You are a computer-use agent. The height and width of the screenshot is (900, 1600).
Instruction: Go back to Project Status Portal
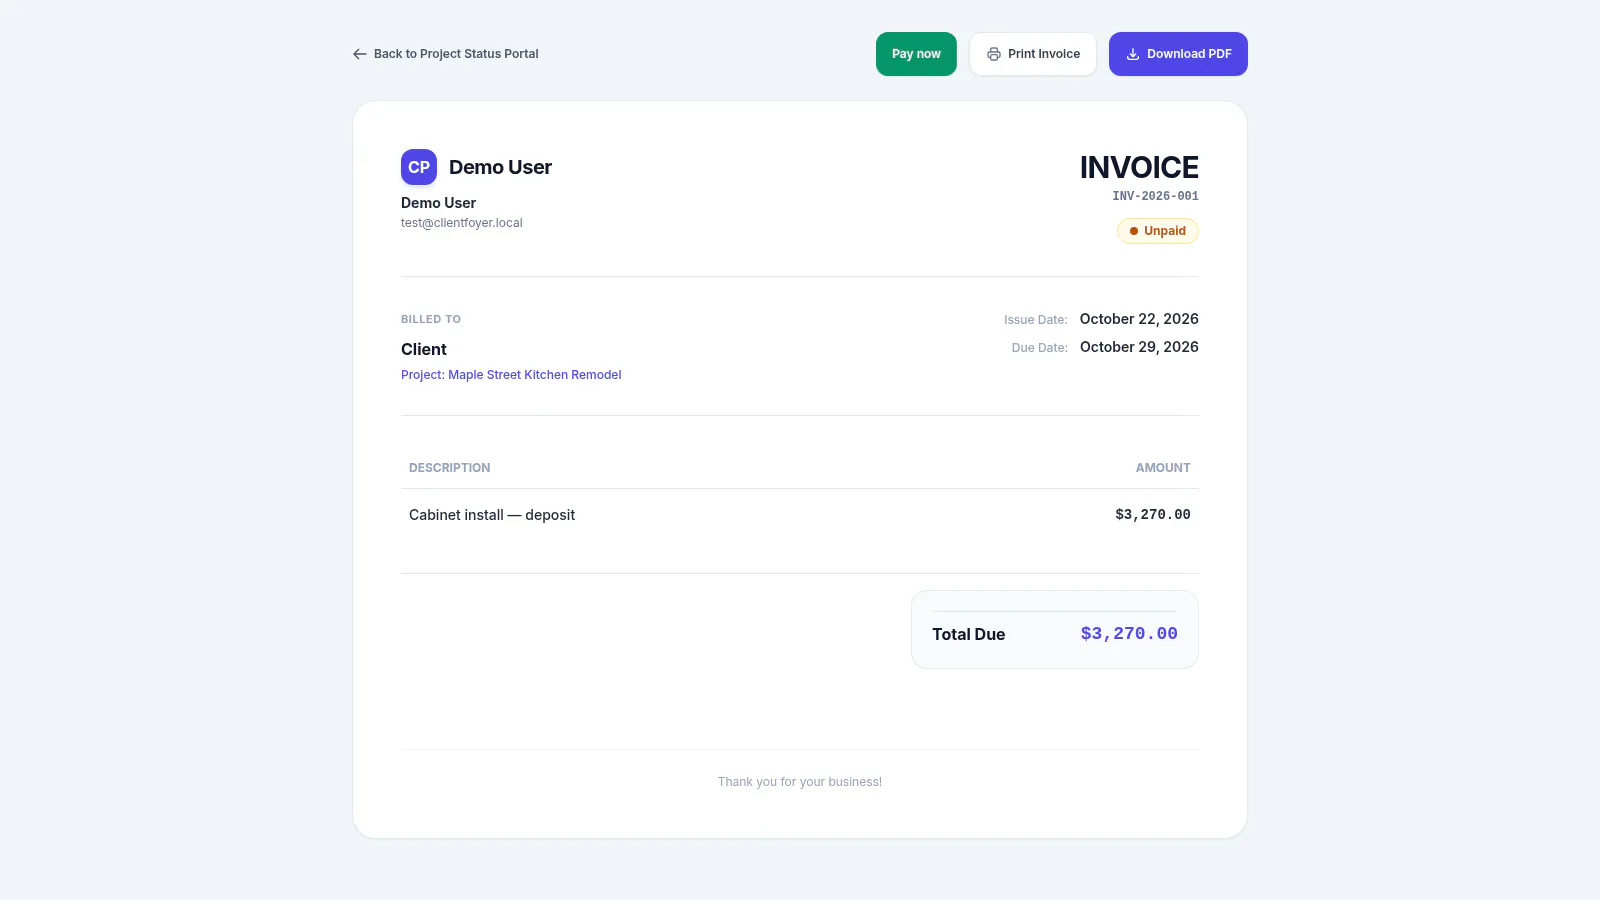point(446,54)
